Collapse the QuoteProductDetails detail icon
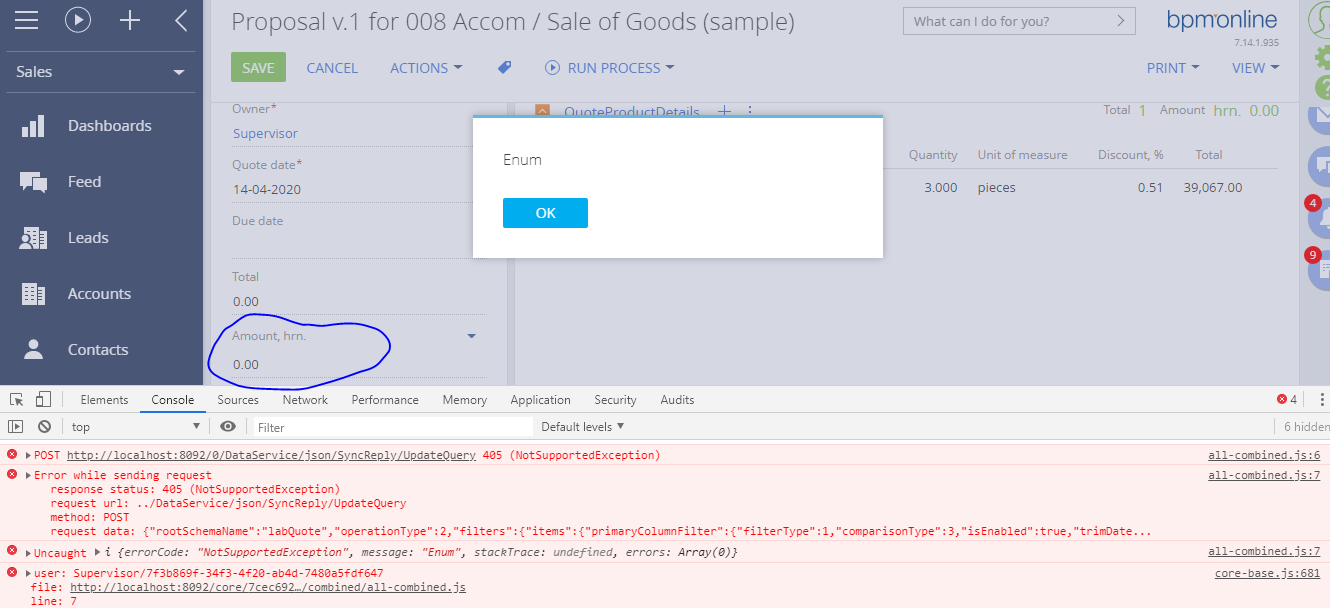The height and width of the screenshot is (608, 1330). pyautogui.click(x=542, y=111)
